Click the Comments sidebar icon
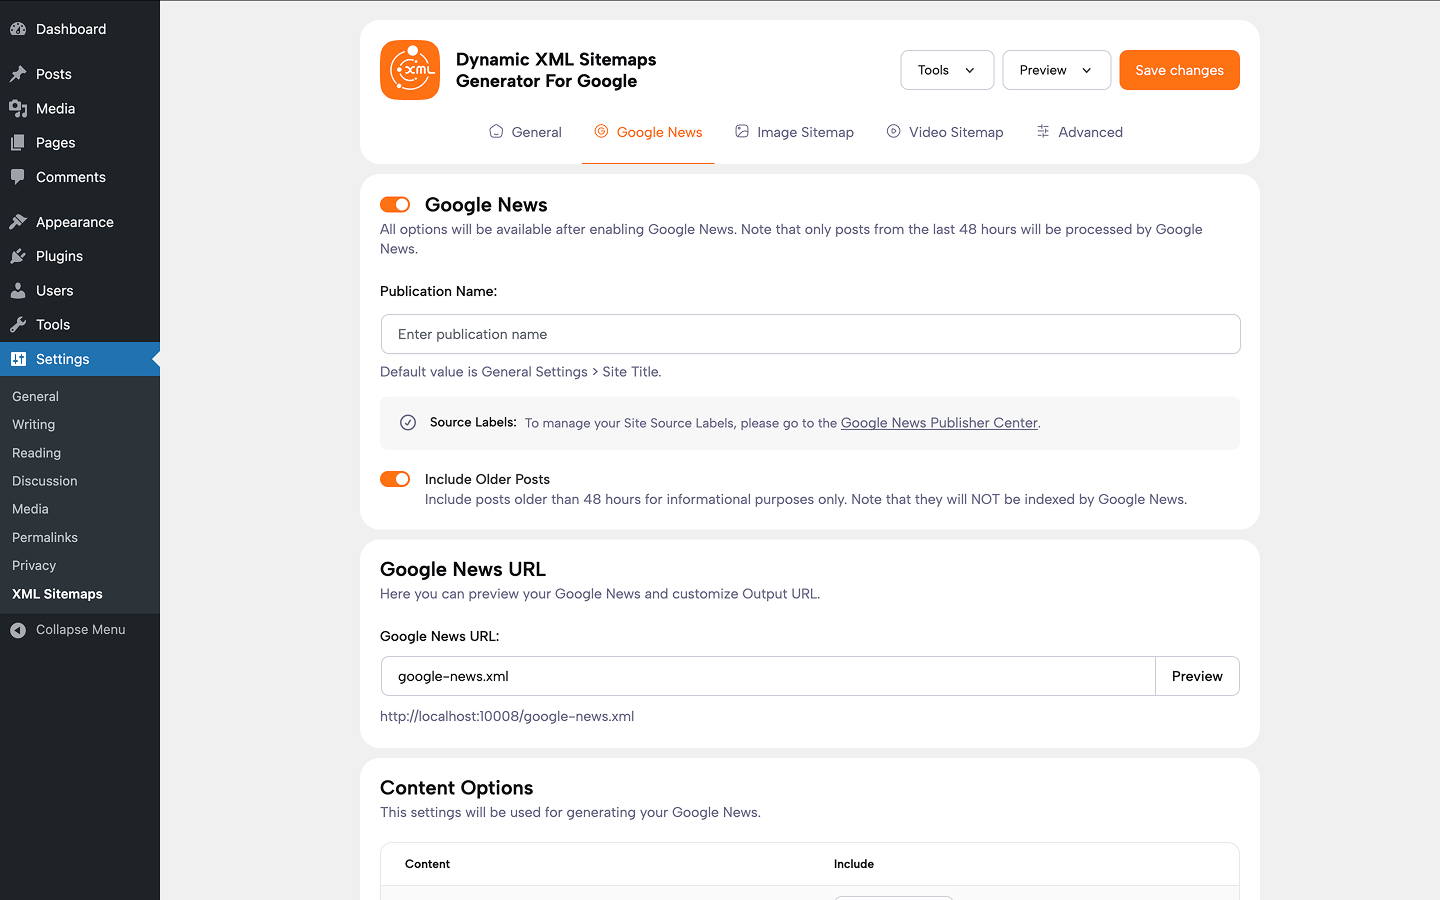This screenshot has width=1440, height=900. coord(18,177)
